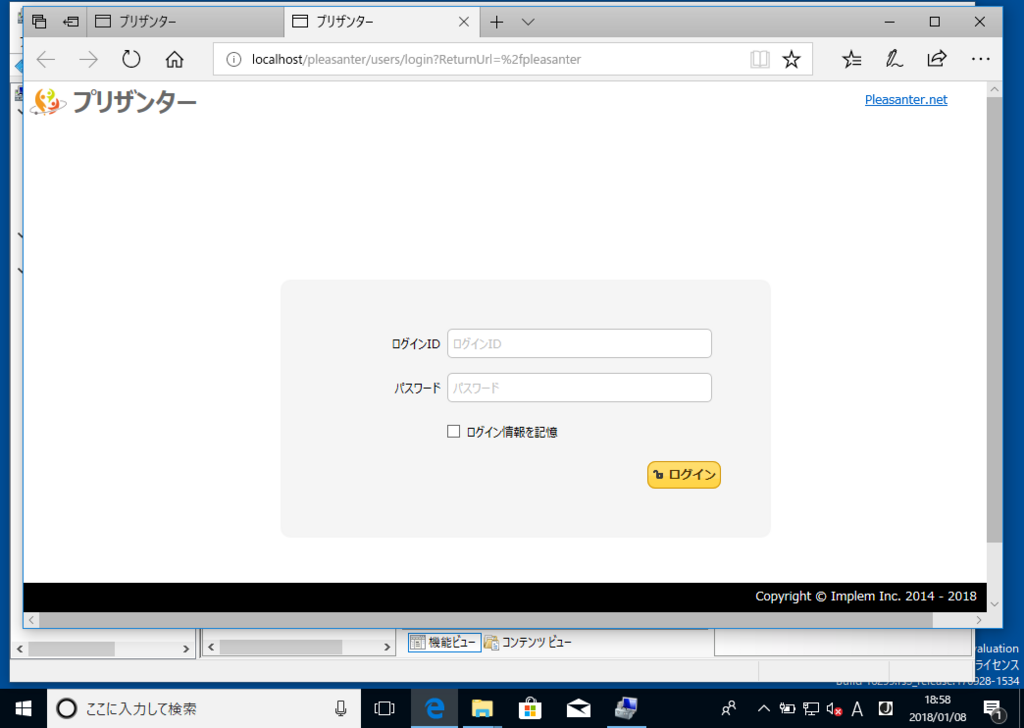
Task: Switch to コンテンツ ビュー in IIS window
Action: [528, 642]
